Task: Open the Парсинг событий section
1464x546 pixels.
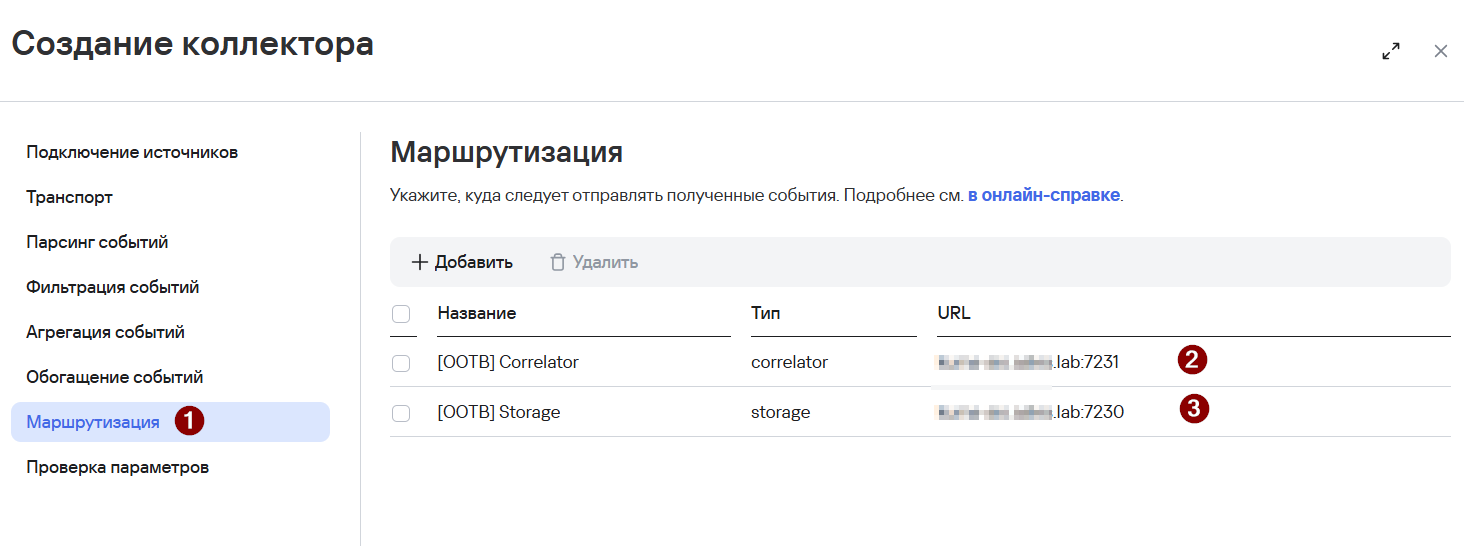Action: (97, 243)
